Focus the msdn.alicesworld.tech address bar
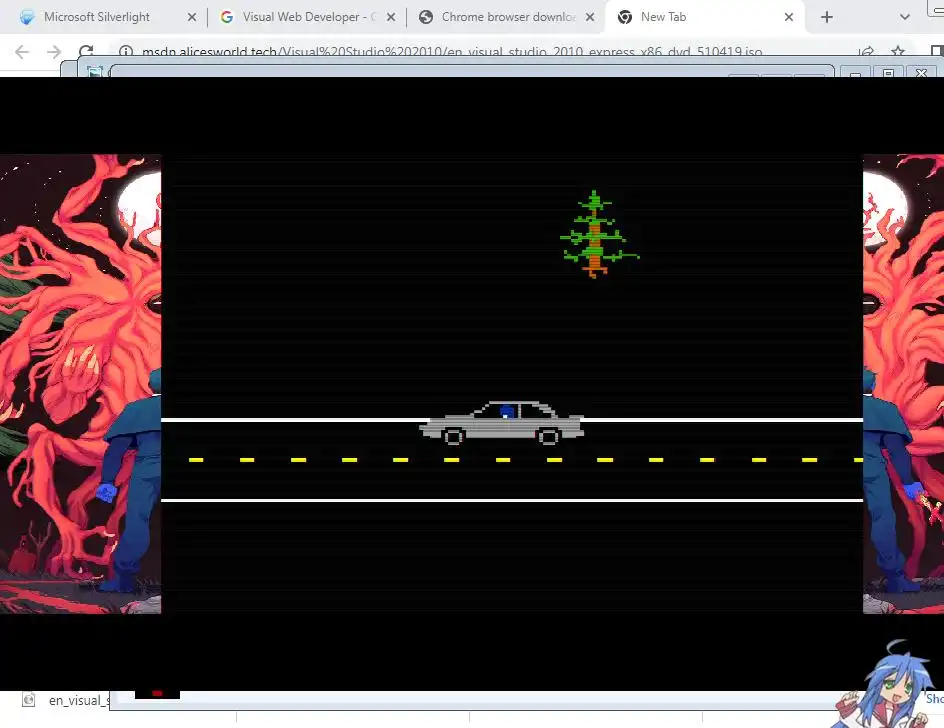Screen dimensions: 944x728 (x=452, y=52)
